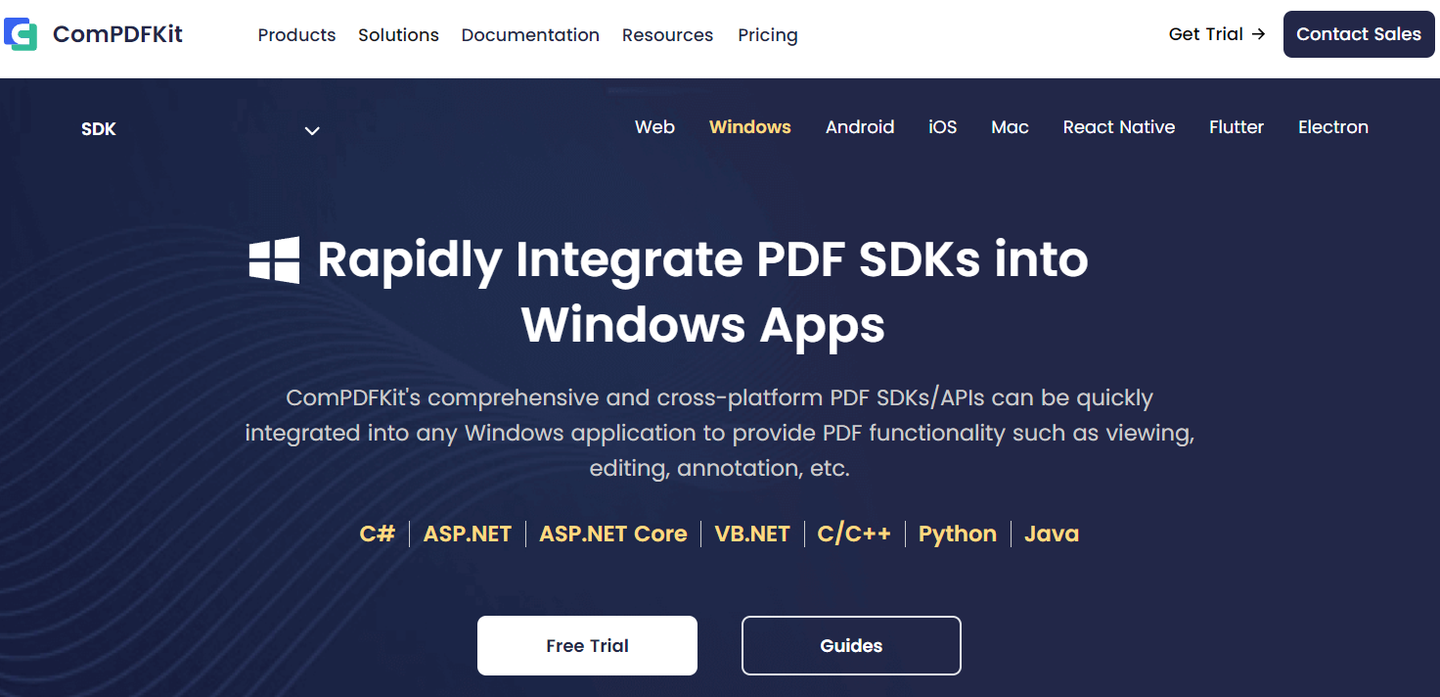Select the iOS platform tab

pos(943,127)
